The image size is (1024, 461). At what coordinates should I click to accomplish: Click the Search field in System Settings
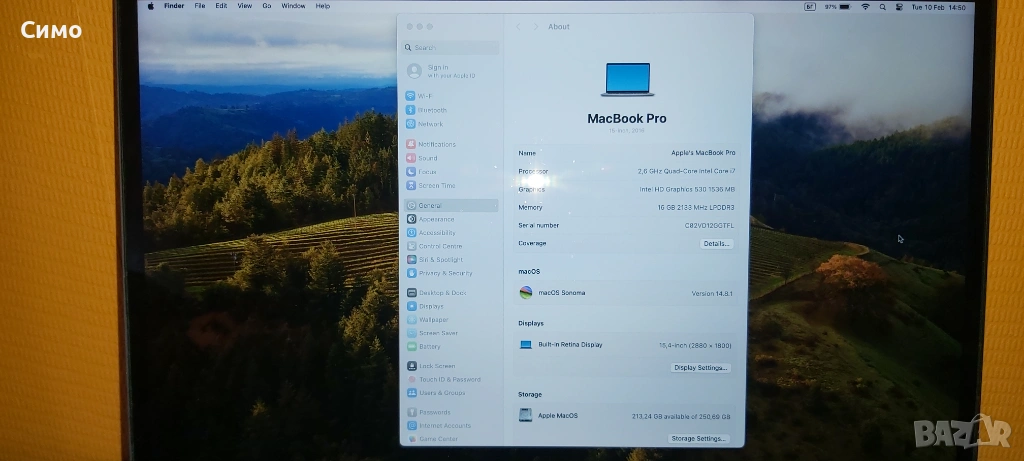450,47
